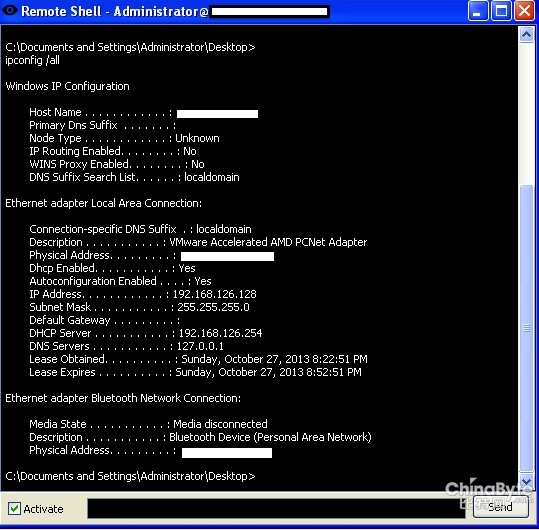Image resolution: width=539 pixels, height=530 pixels.
Task: Click the scrollbar up arrow
Action: [x=526, y=34]
